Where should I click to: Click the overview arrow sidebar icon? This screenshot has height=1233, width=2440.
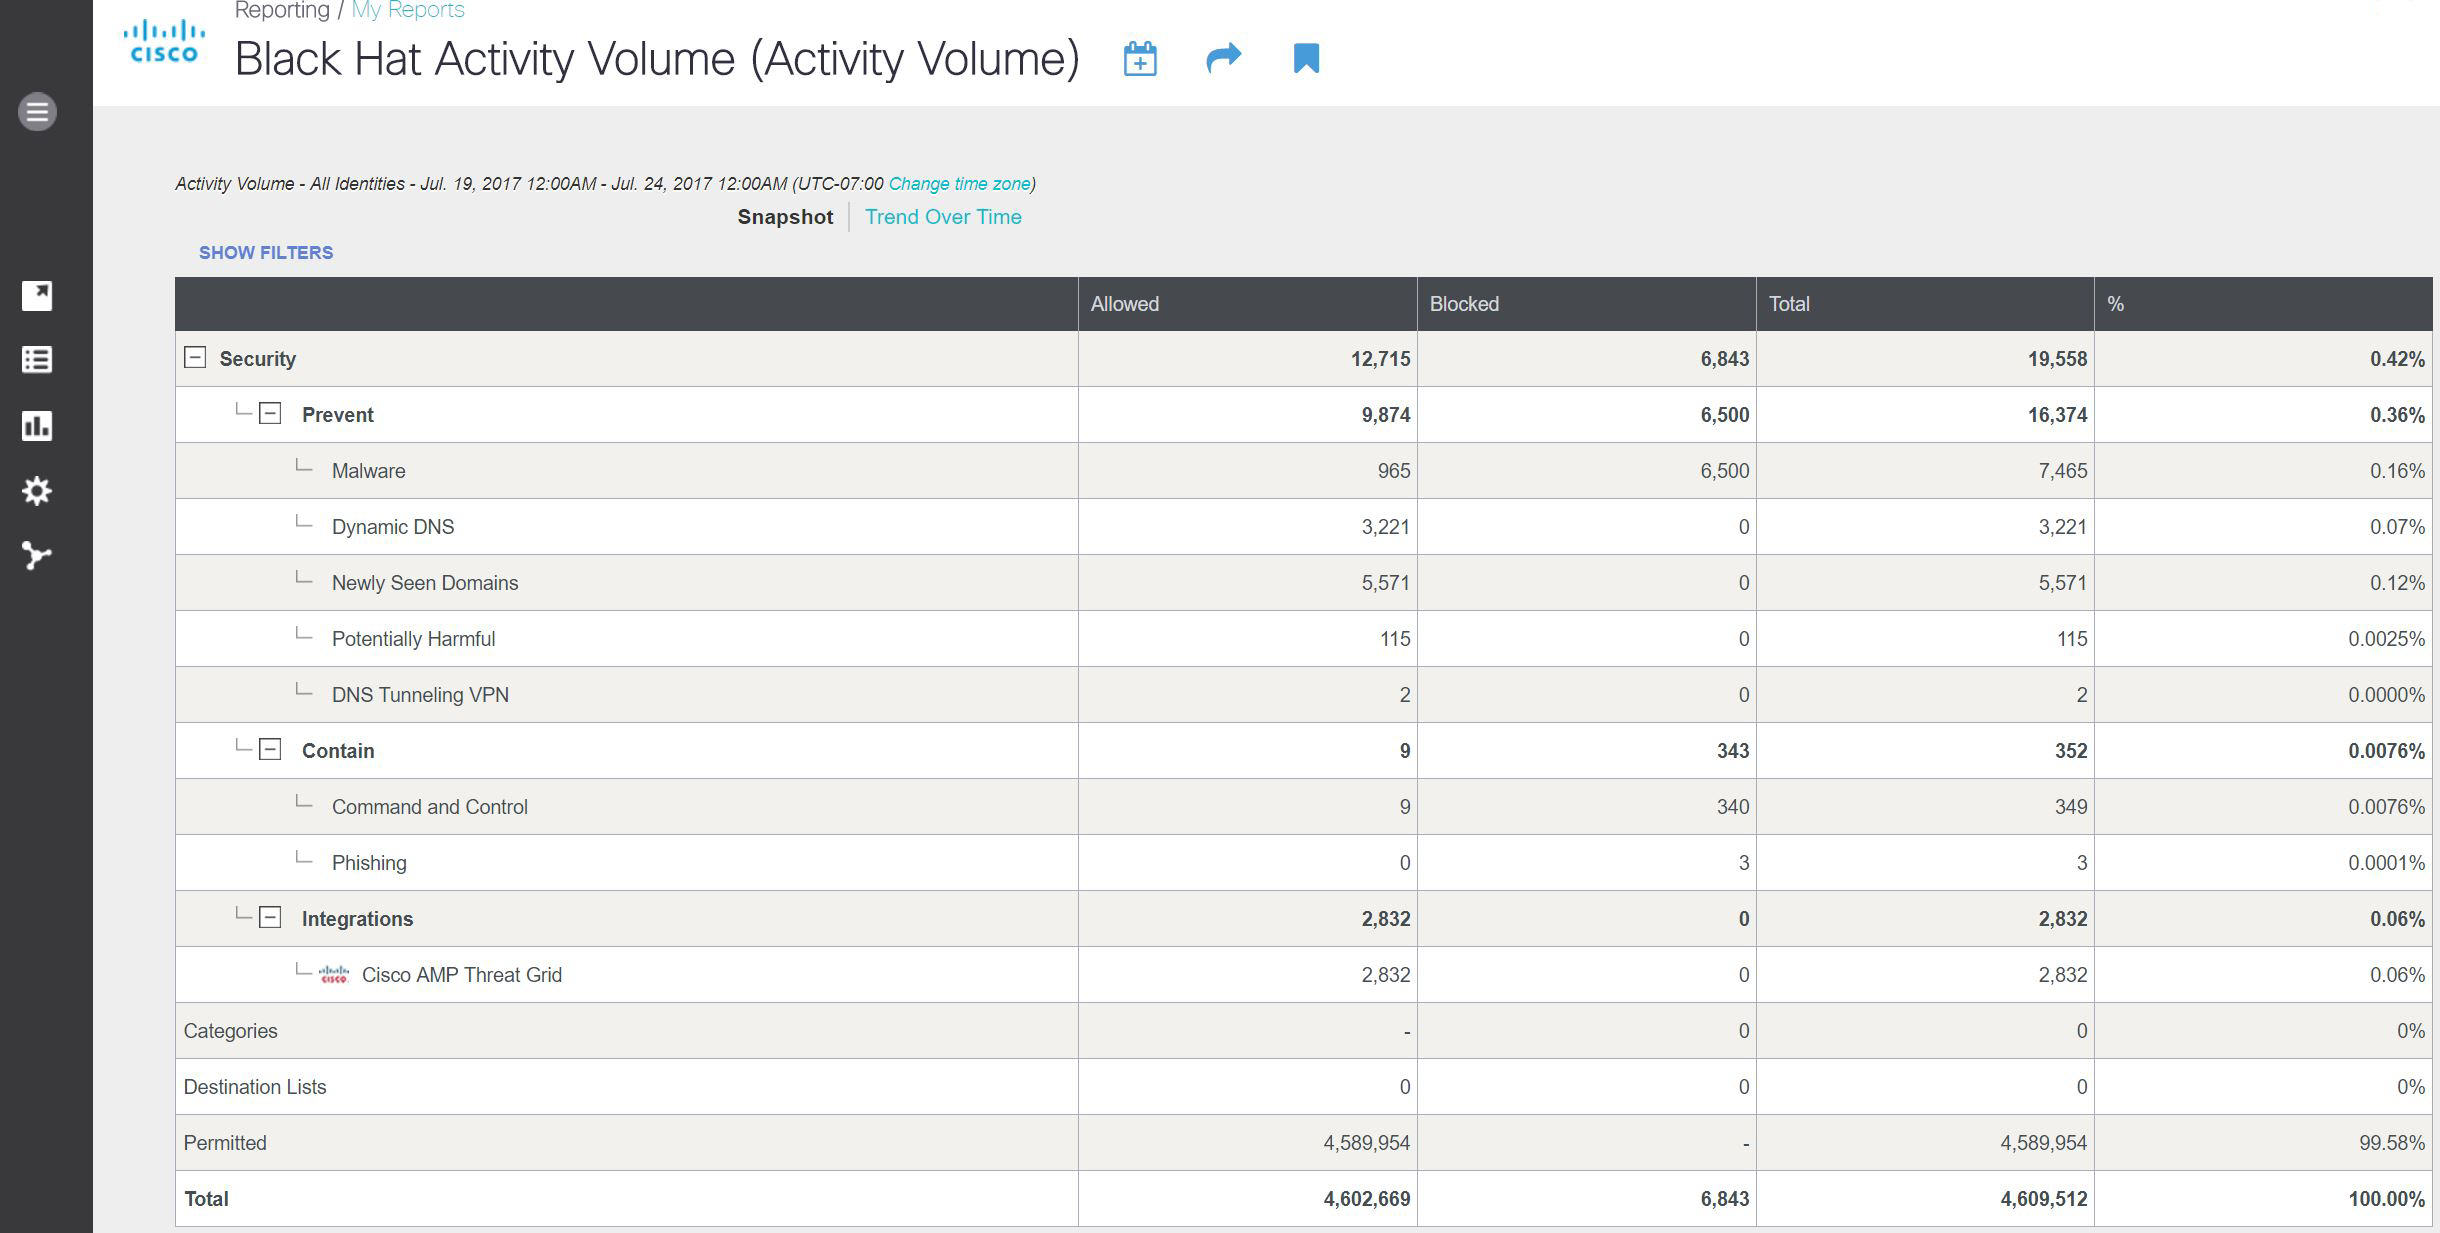37,296
